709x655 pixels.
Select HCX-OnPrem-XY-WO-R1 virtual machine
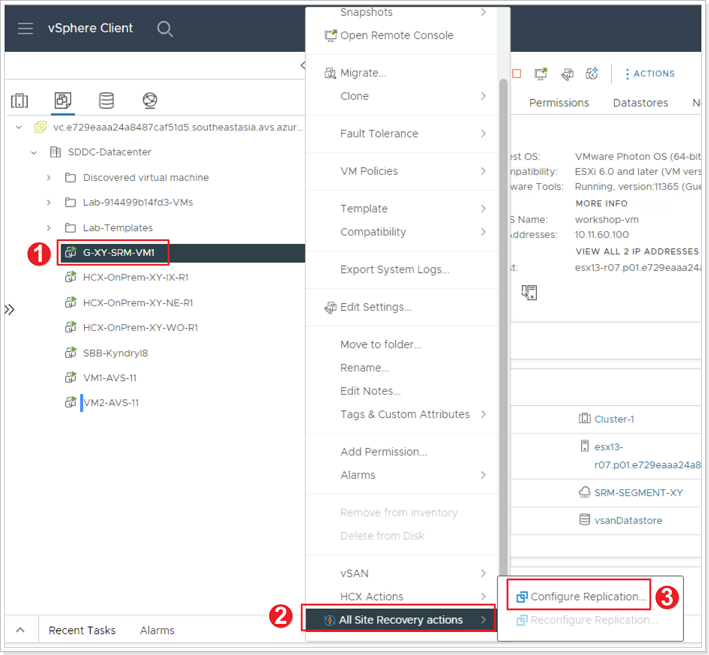(140, 328)
